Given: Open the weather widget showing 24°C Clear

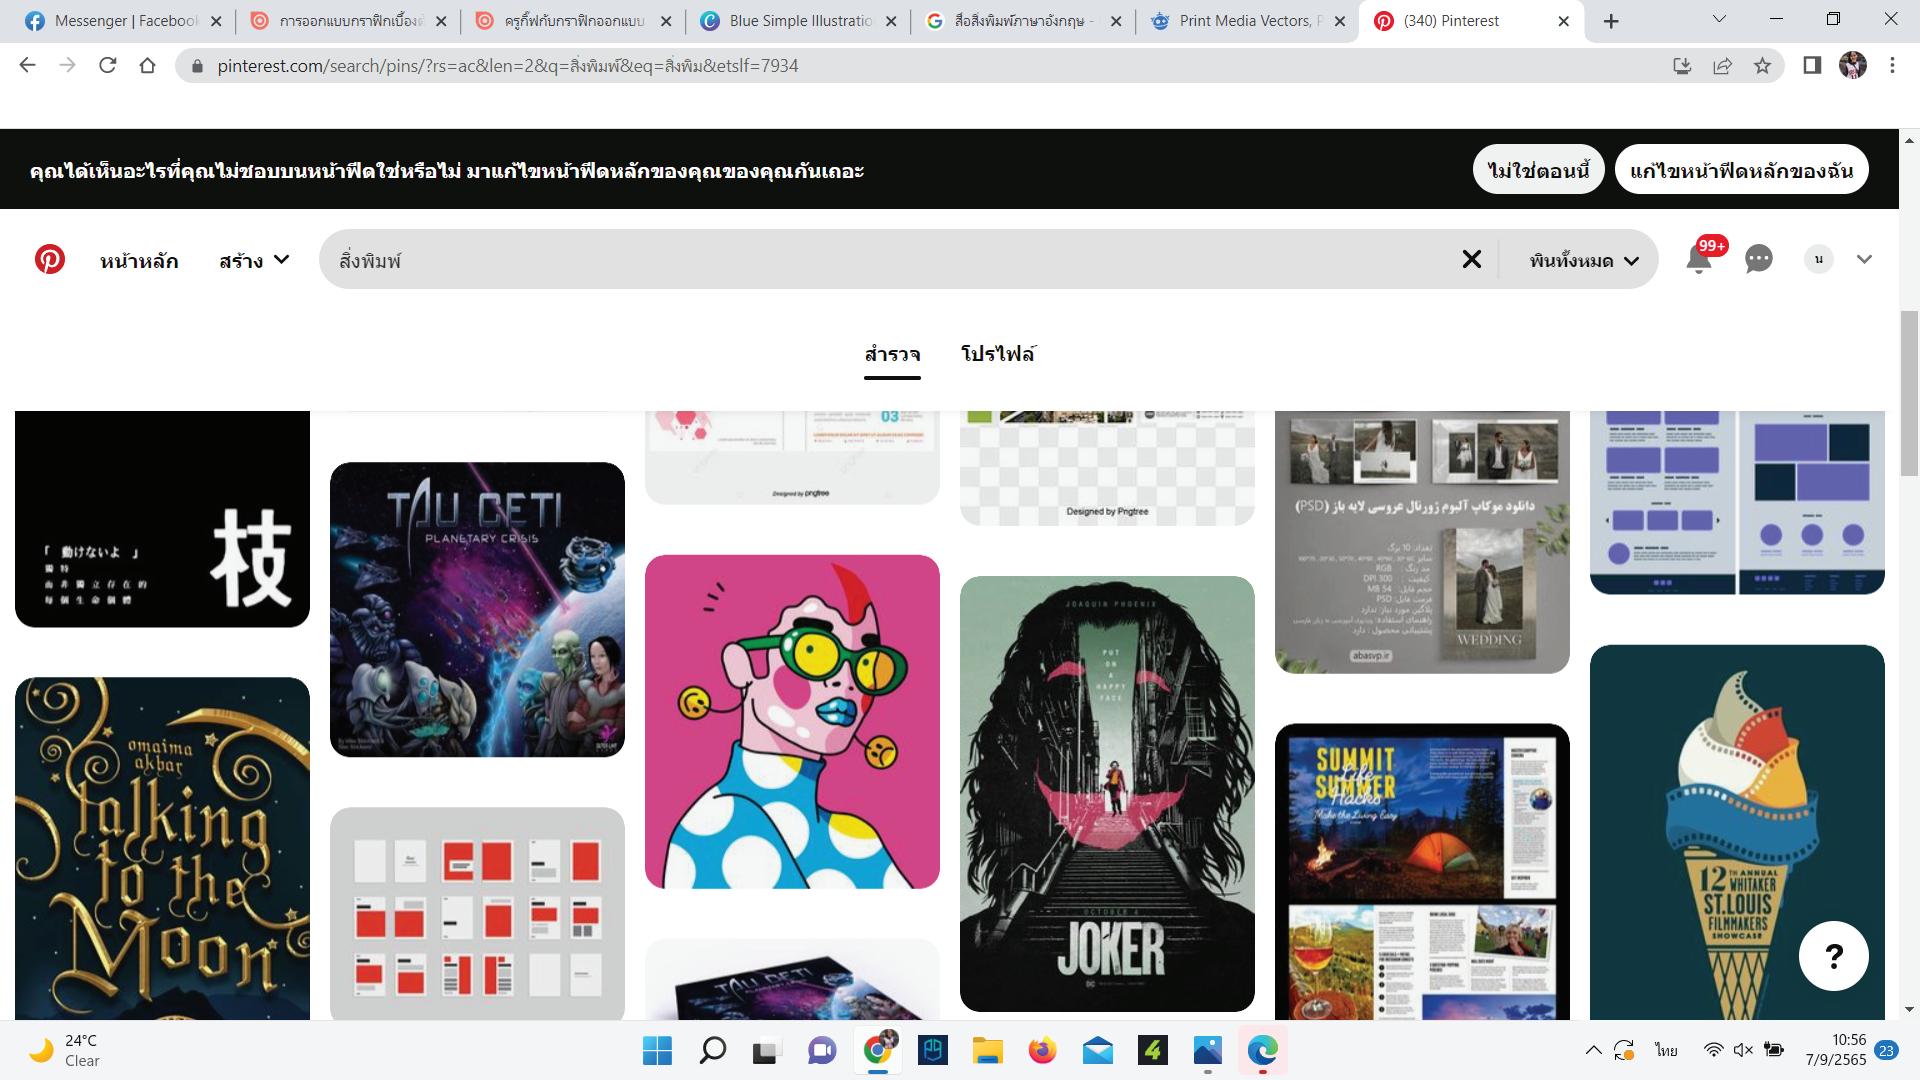Looking at the screenshot, I should (x=64, y=1050).
